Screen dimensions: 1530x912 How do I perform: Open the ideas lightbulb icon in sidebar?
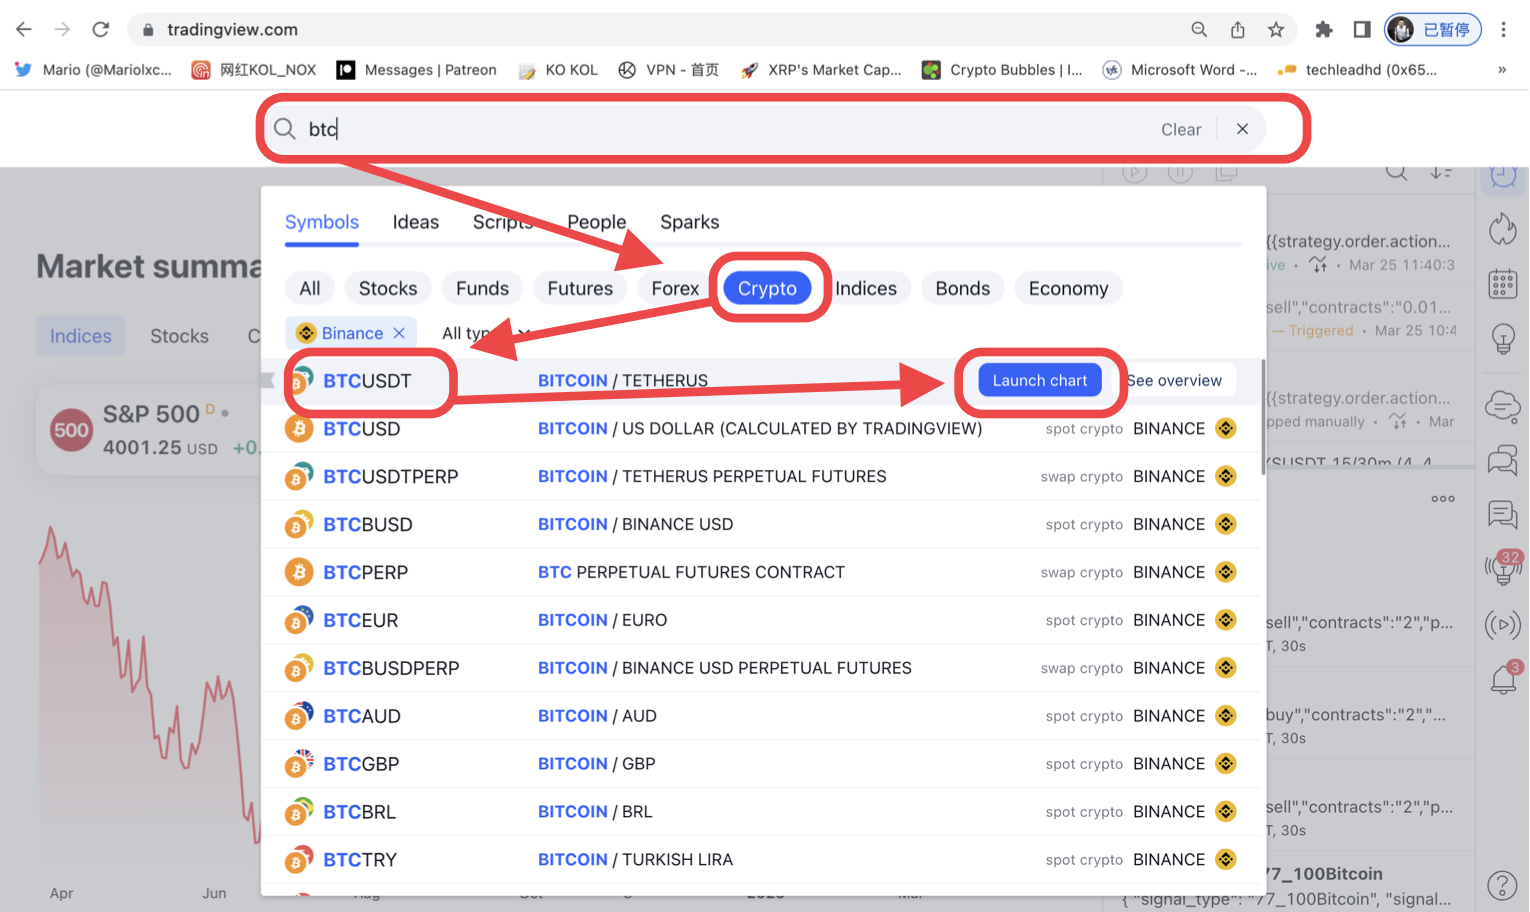pyautogui.click(x=1502, y=339)
